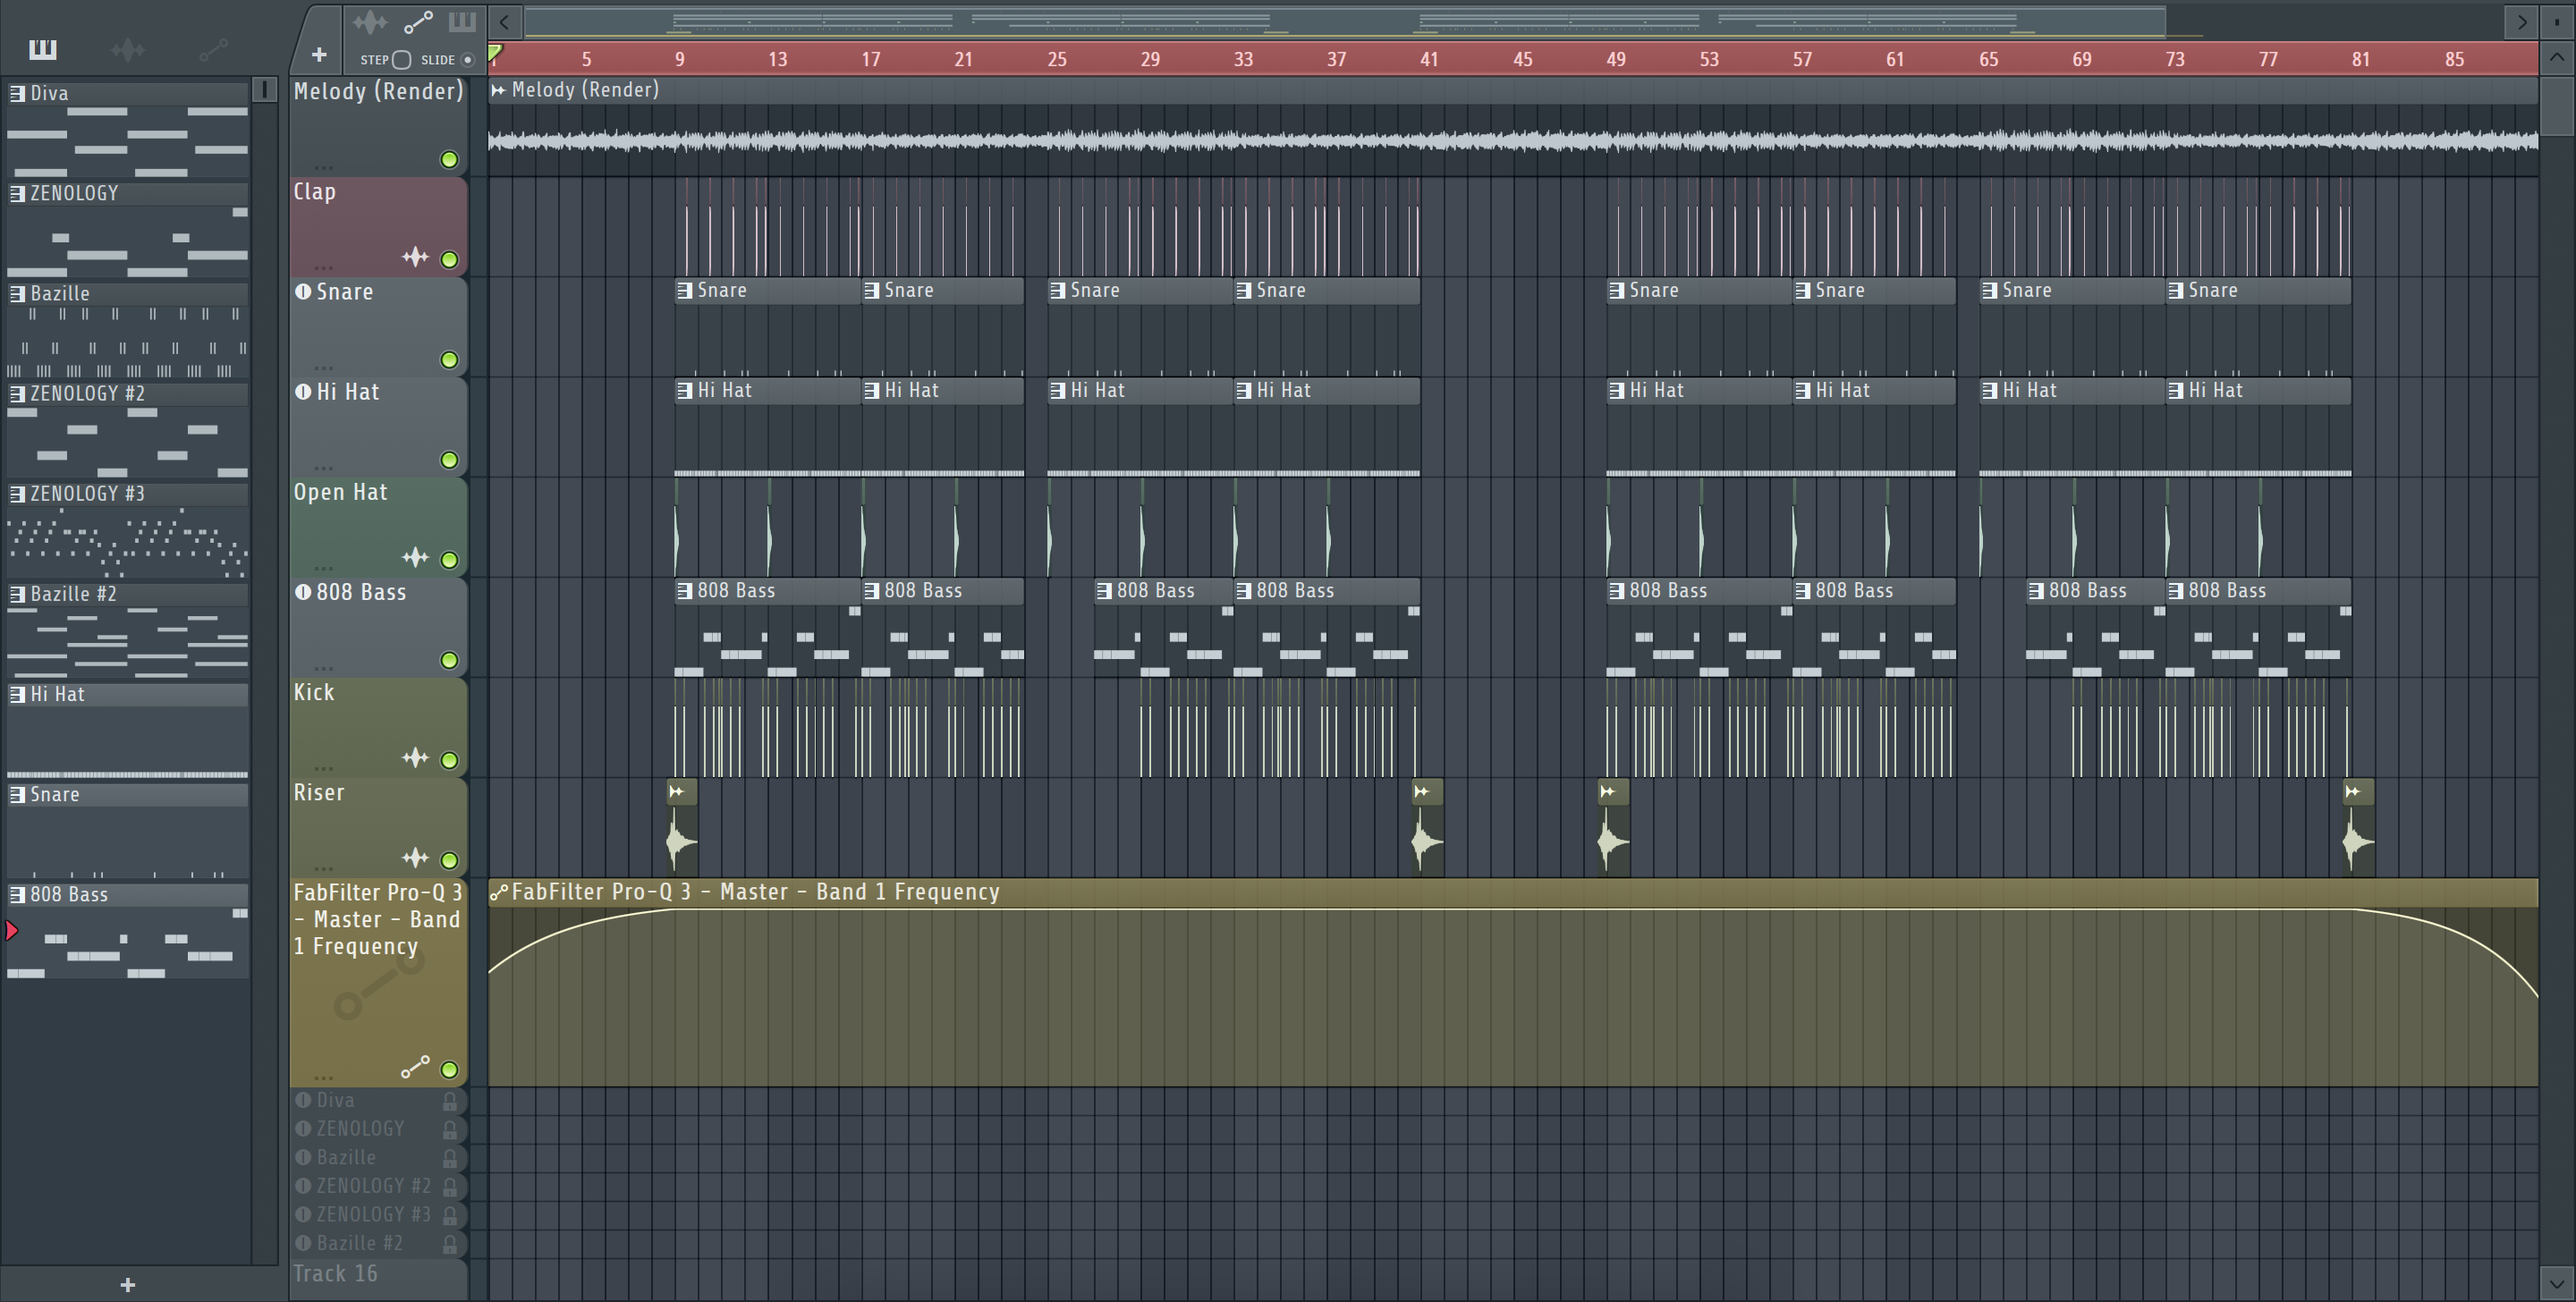
Task: Mute the Hi Hat track
Action: (x=450, y=460)
